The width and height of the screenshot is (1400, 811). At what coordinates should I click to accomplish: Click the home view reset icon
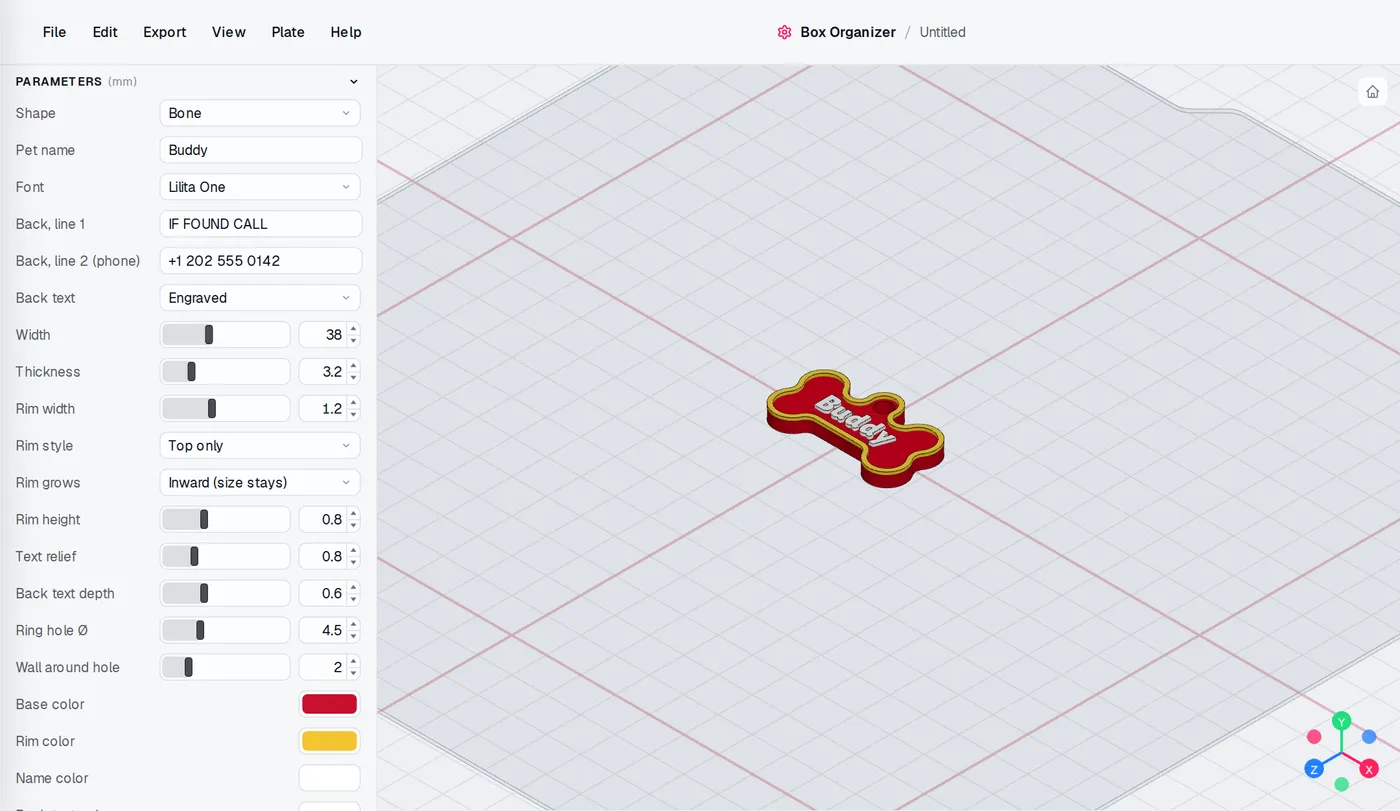1372,92
